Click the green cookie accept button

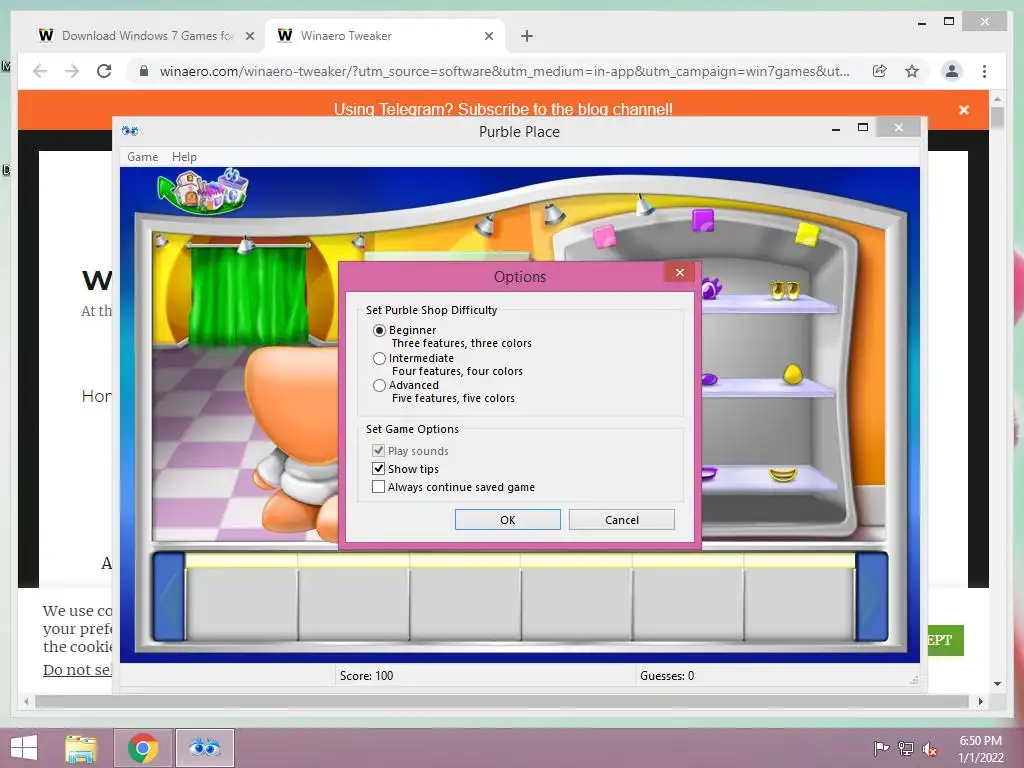945,640
